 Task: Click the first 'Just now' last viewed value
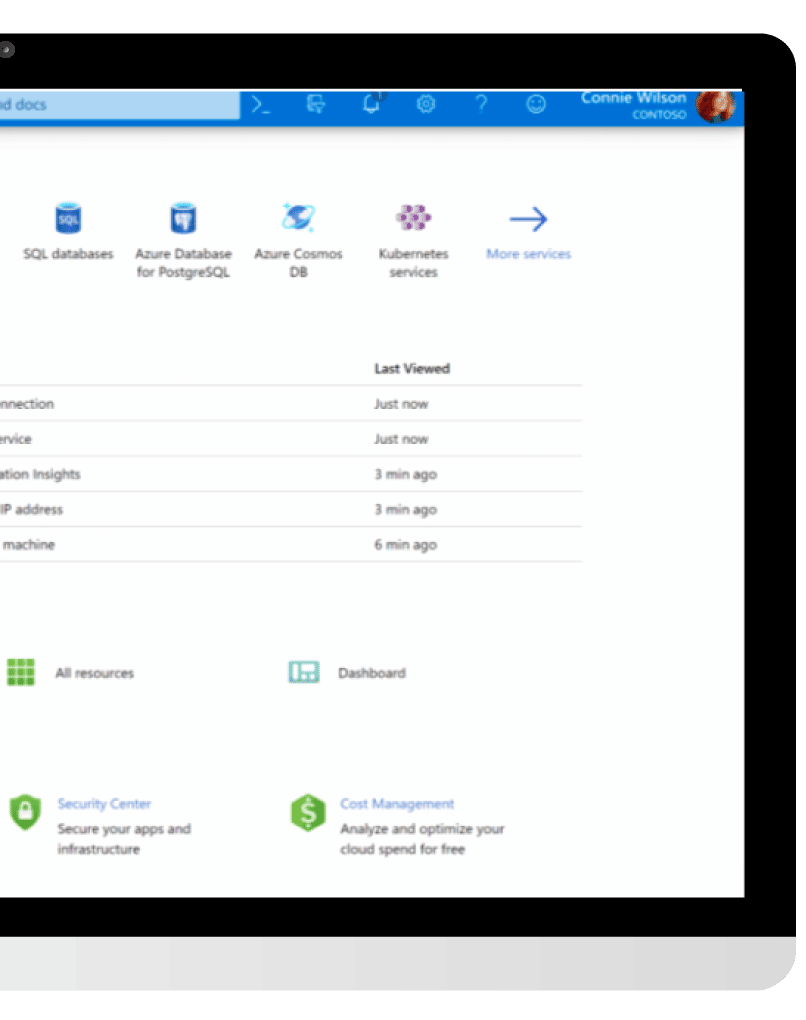coord(401,404)
